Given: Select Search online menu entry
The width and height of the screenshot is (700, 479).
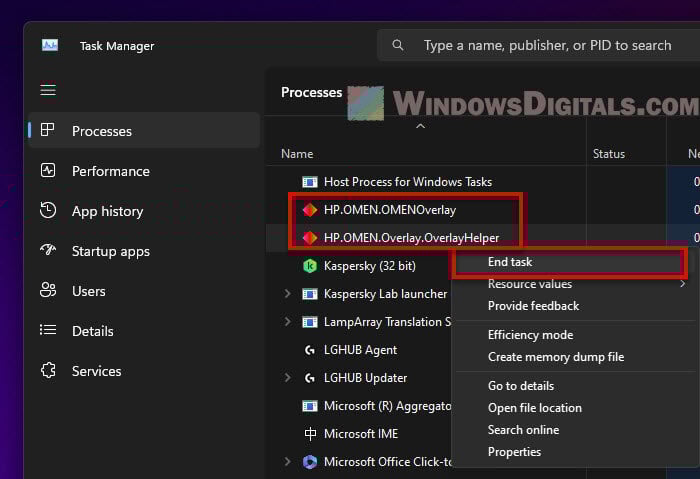Looking at the screenshot, I should pos(523,429).
